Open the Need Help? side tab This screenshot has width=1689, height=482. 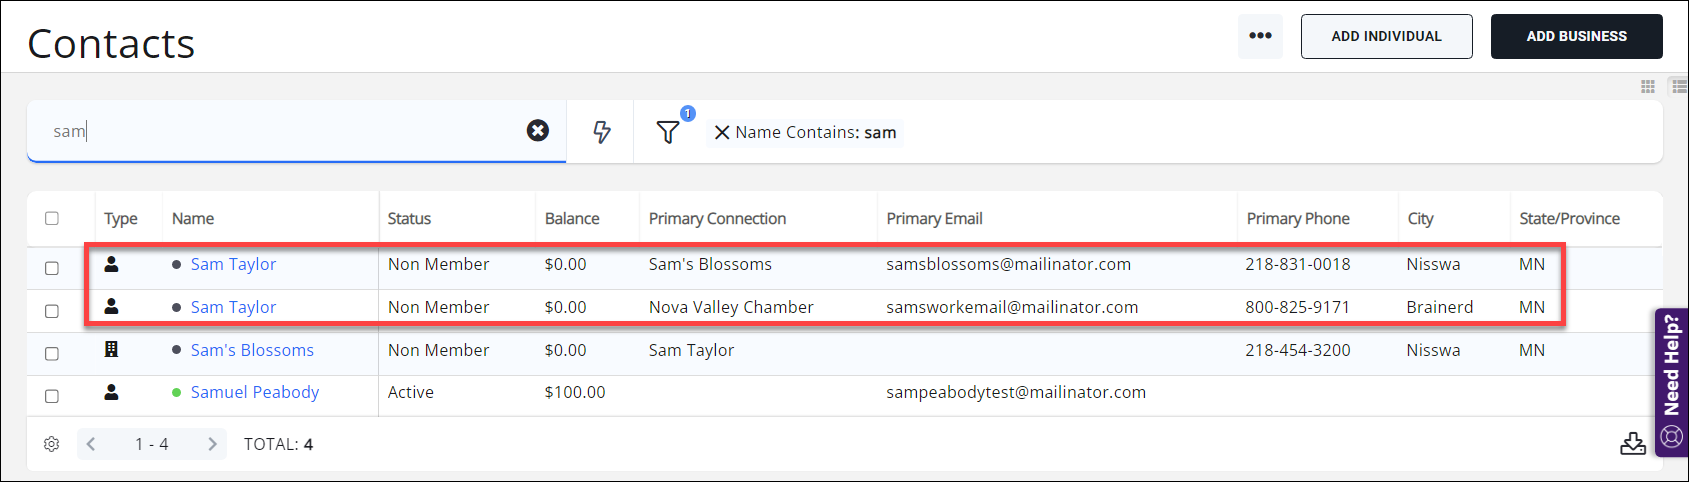[1671, 382]
